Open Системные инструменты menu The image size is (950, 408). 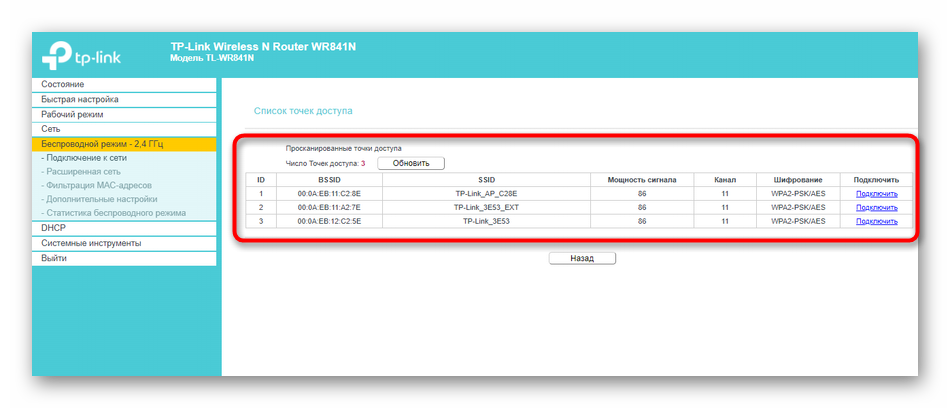[x=124, y=243]
